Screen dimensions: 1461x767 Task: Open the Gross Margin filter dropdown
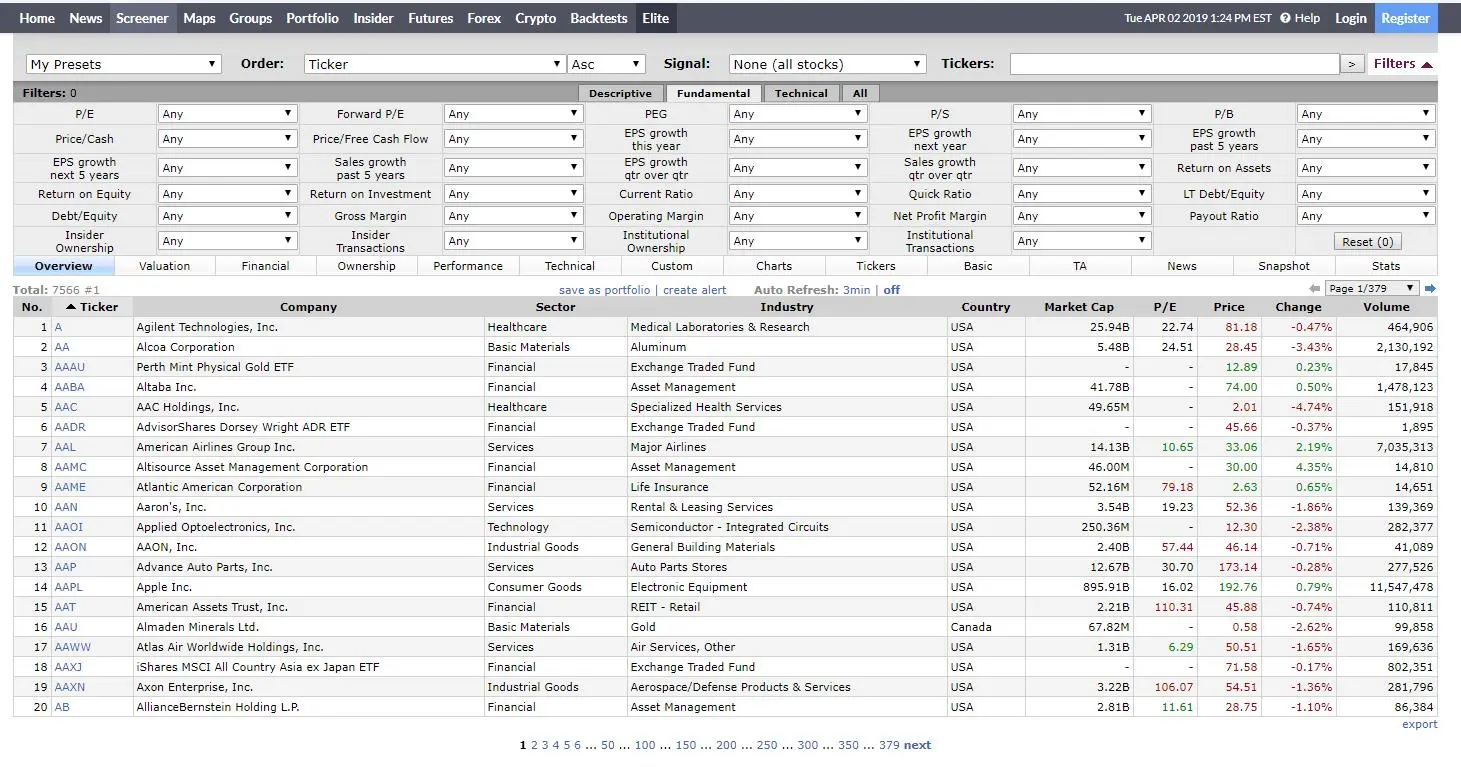coord(513,216)
